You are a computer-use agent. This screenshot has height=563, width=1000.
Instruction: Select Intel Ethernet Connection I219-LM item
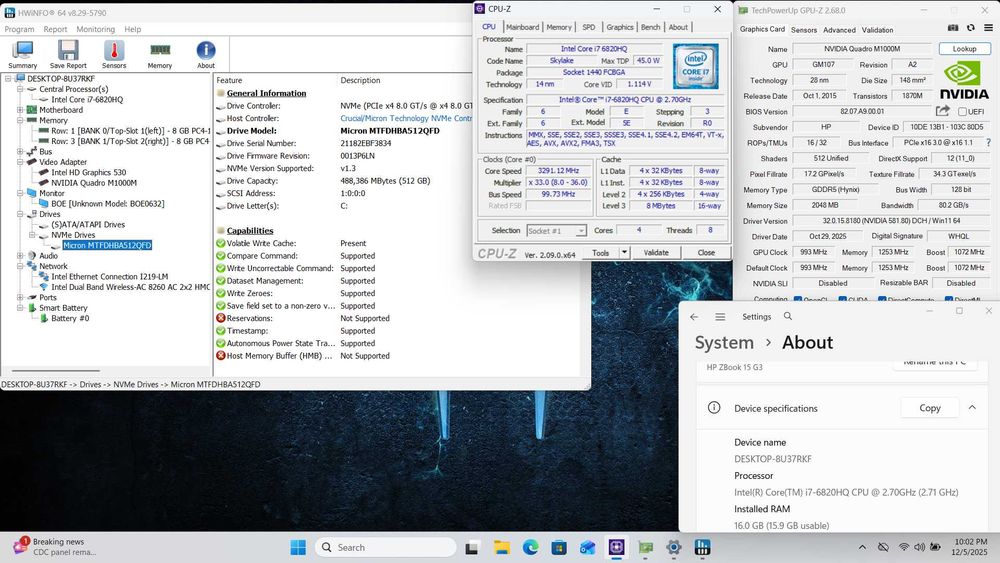pyautogui.click(x=110, y=277)
